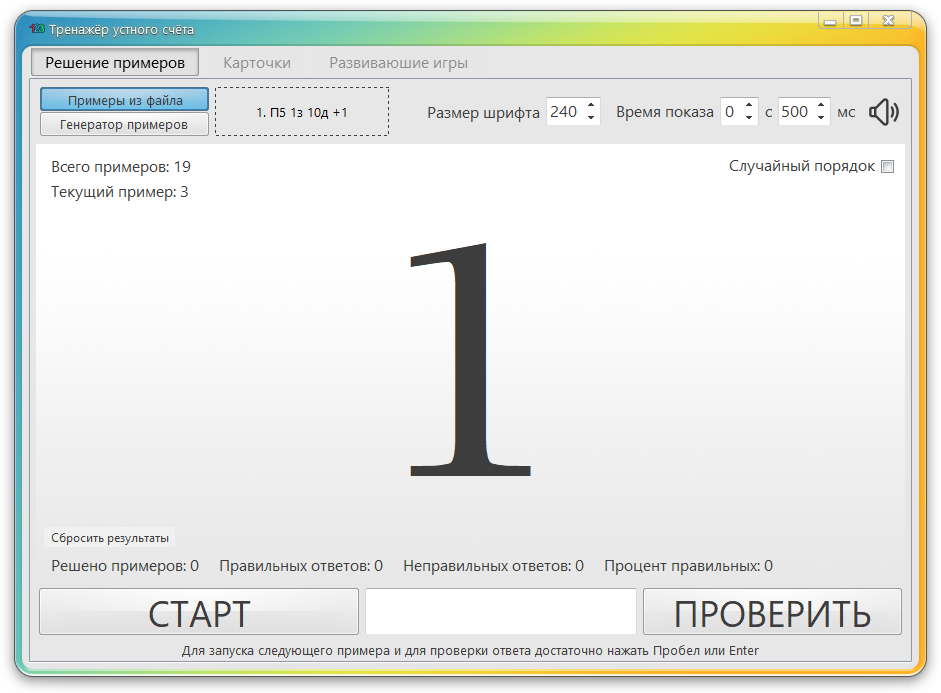Increase the milliseconds value with up arrow
Viewport: 941px width, 693px height.
click(x=820, y=105)
